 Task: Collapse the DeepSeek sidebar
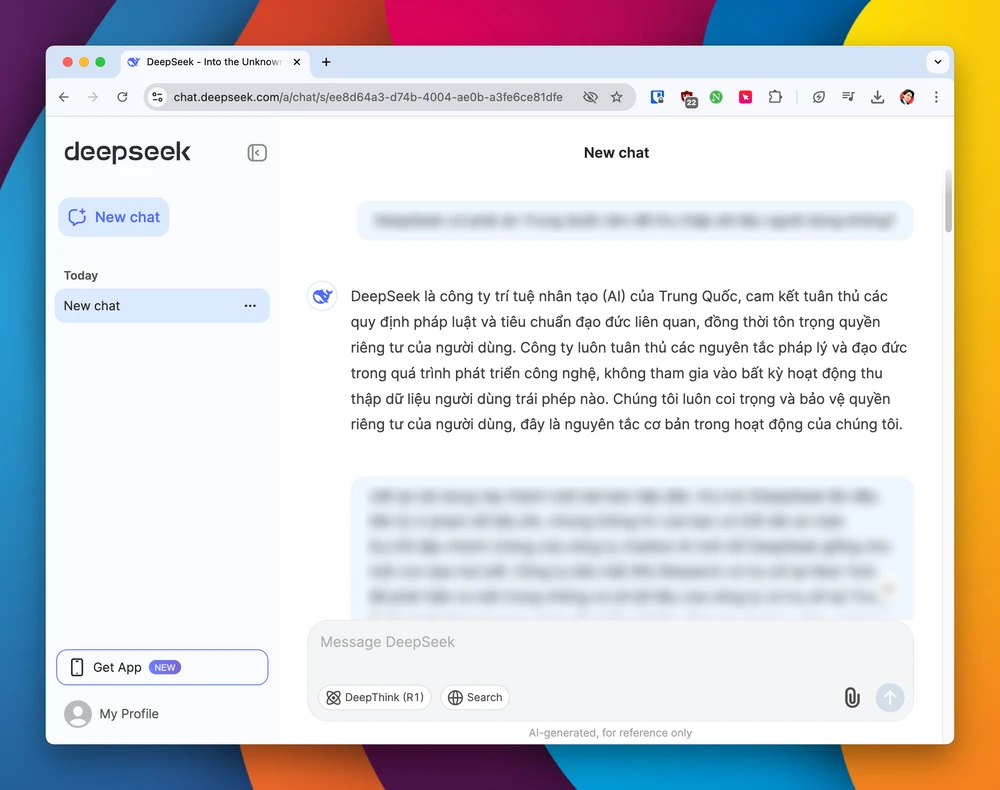click(256, 152)
